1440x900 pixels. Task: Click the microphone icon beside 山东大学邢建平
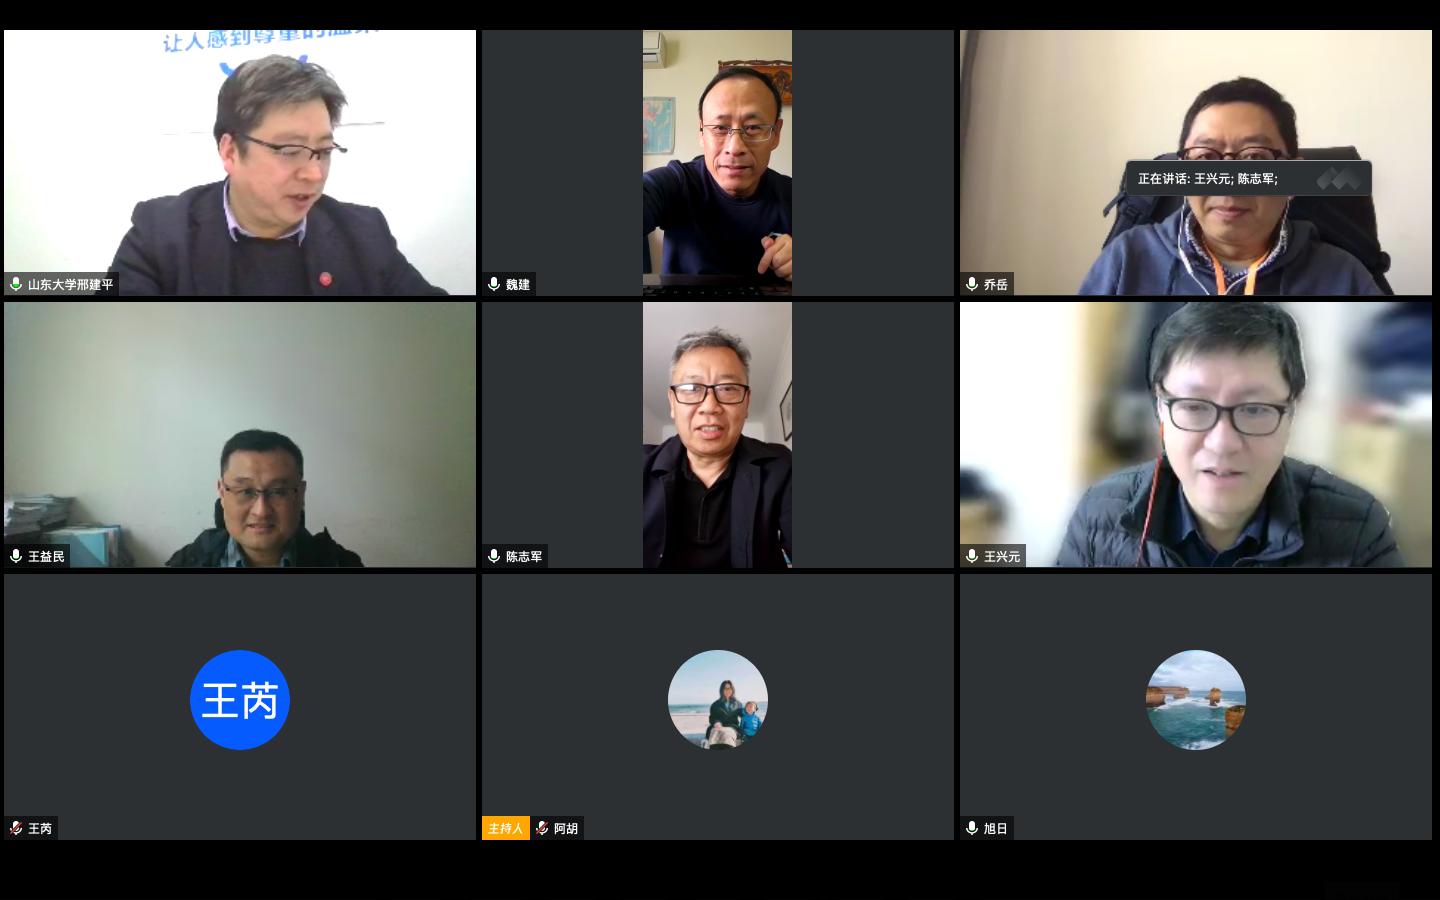click(16, 284)
